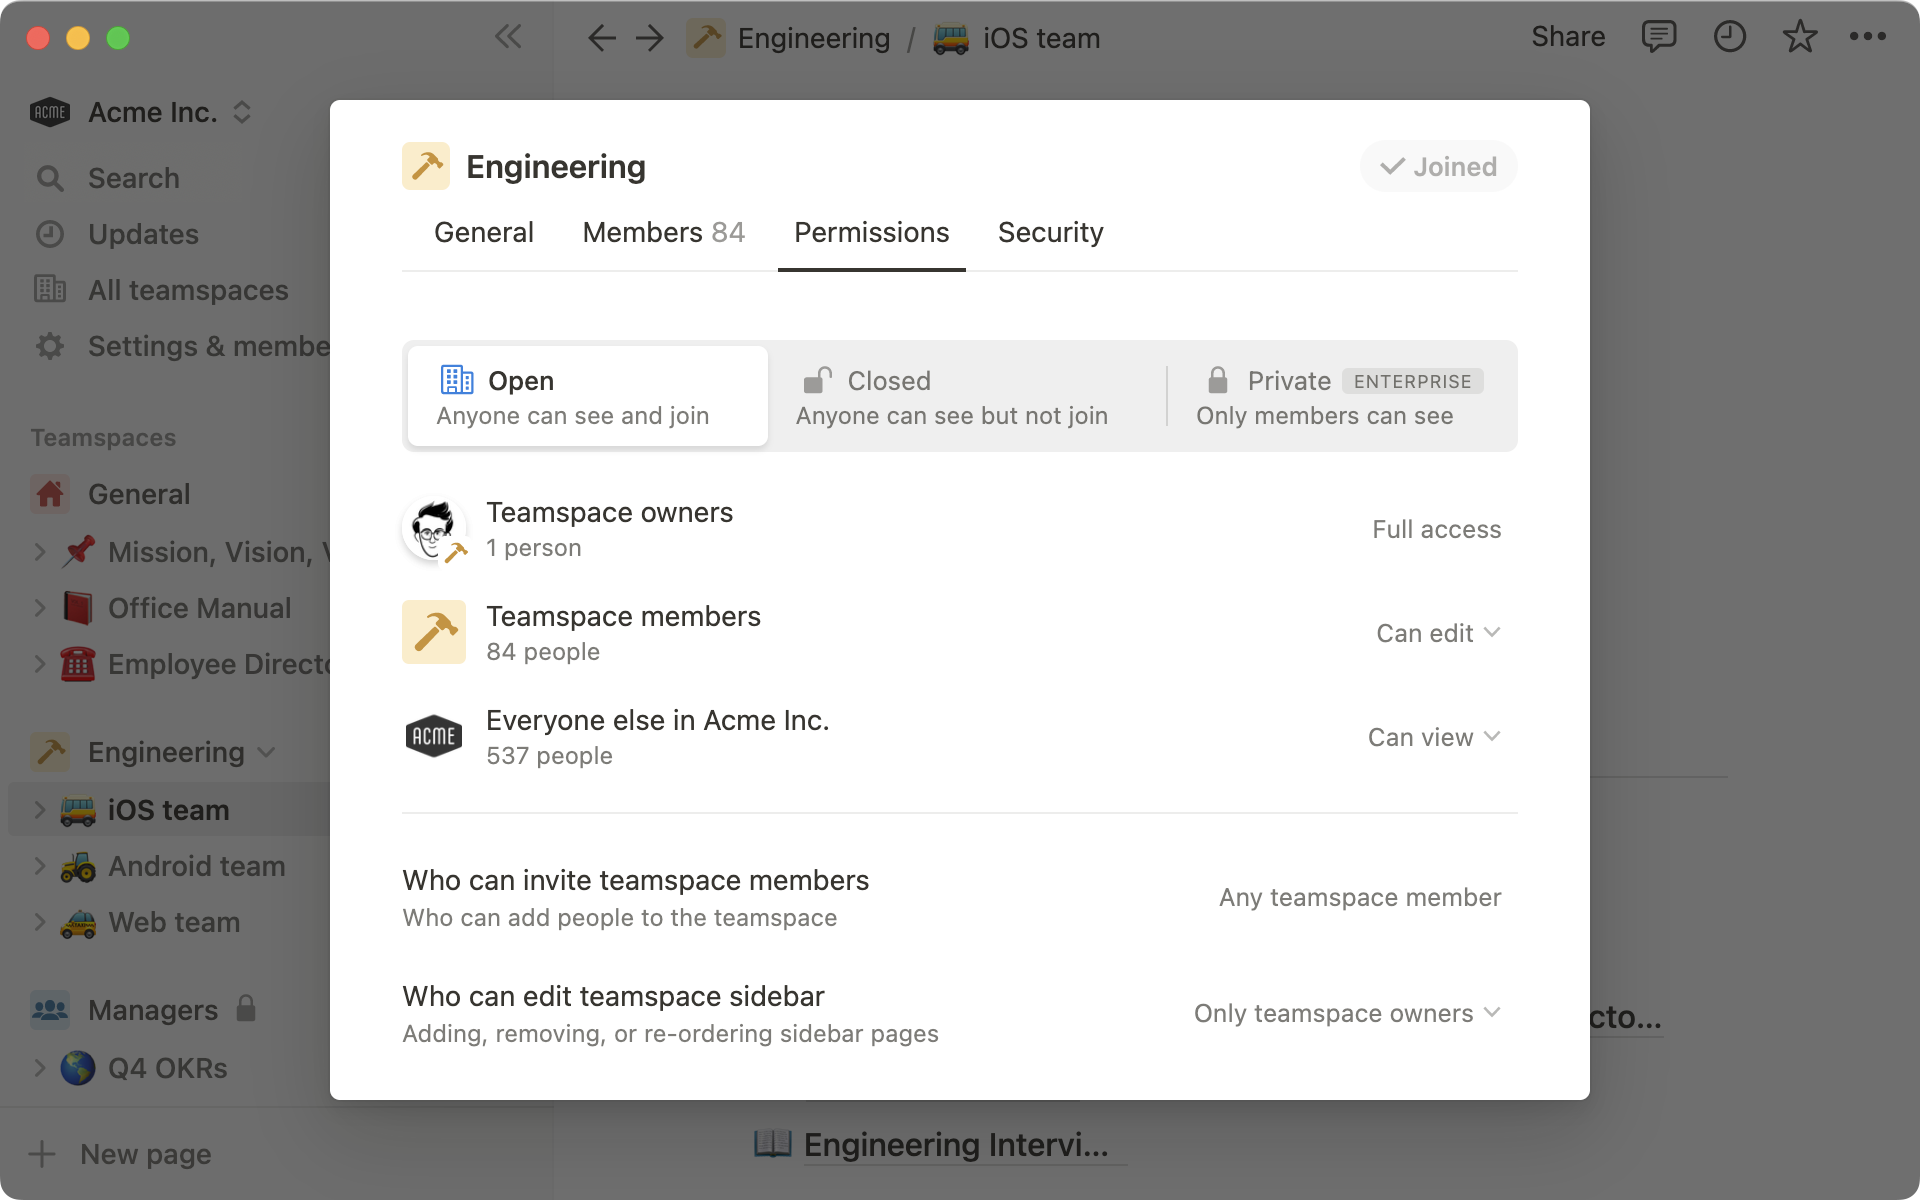Viewport: 1920px width, 1200px height.
Task: Click the All teamspaces grid icon
Action: [x=51, y=290]
